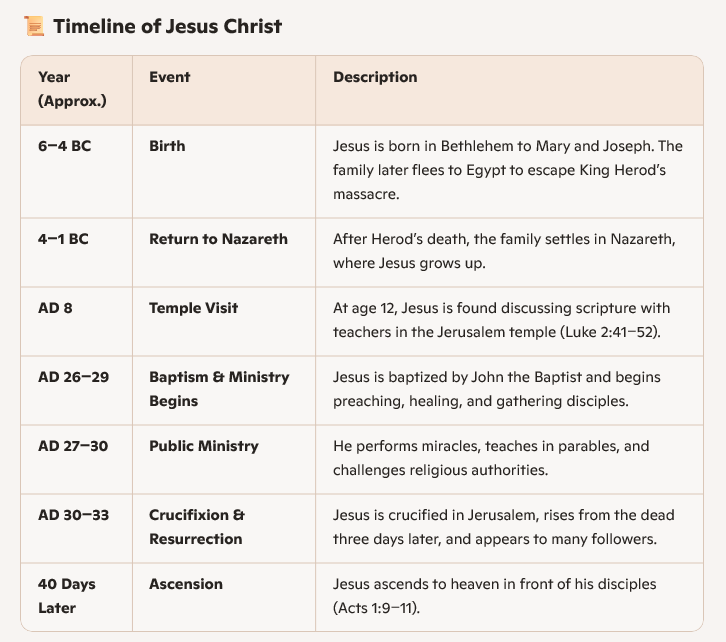Click the 'Birth' event cell
This screenshot has height=642, width=726.
coord(167,146)
